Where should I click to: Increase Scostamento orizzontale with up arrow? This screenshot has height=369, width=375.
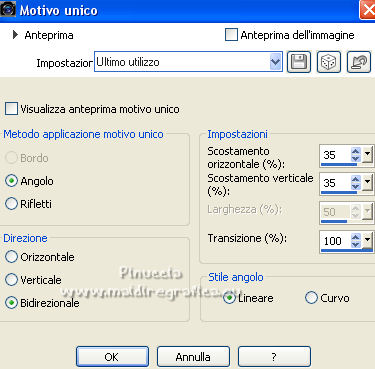point(356,151)
